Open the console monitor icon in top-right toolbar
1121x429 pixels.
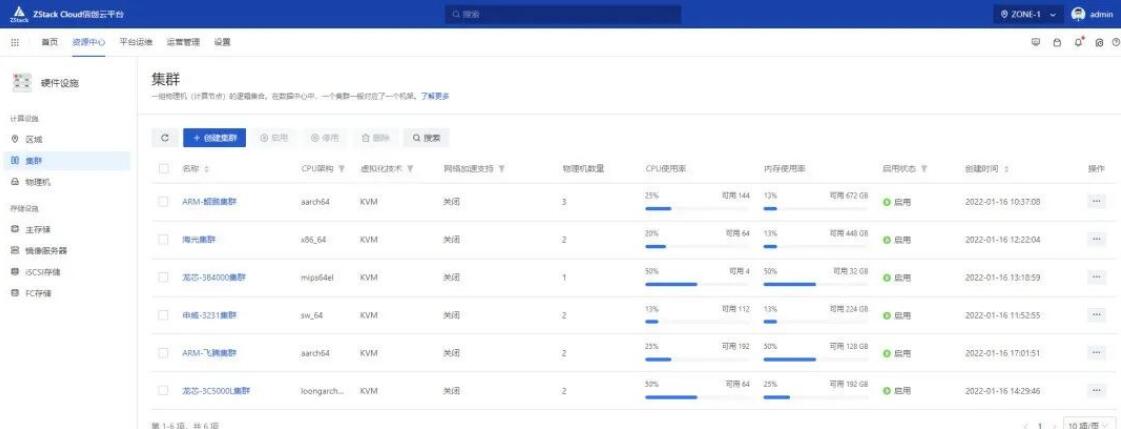click(1035, 42)
